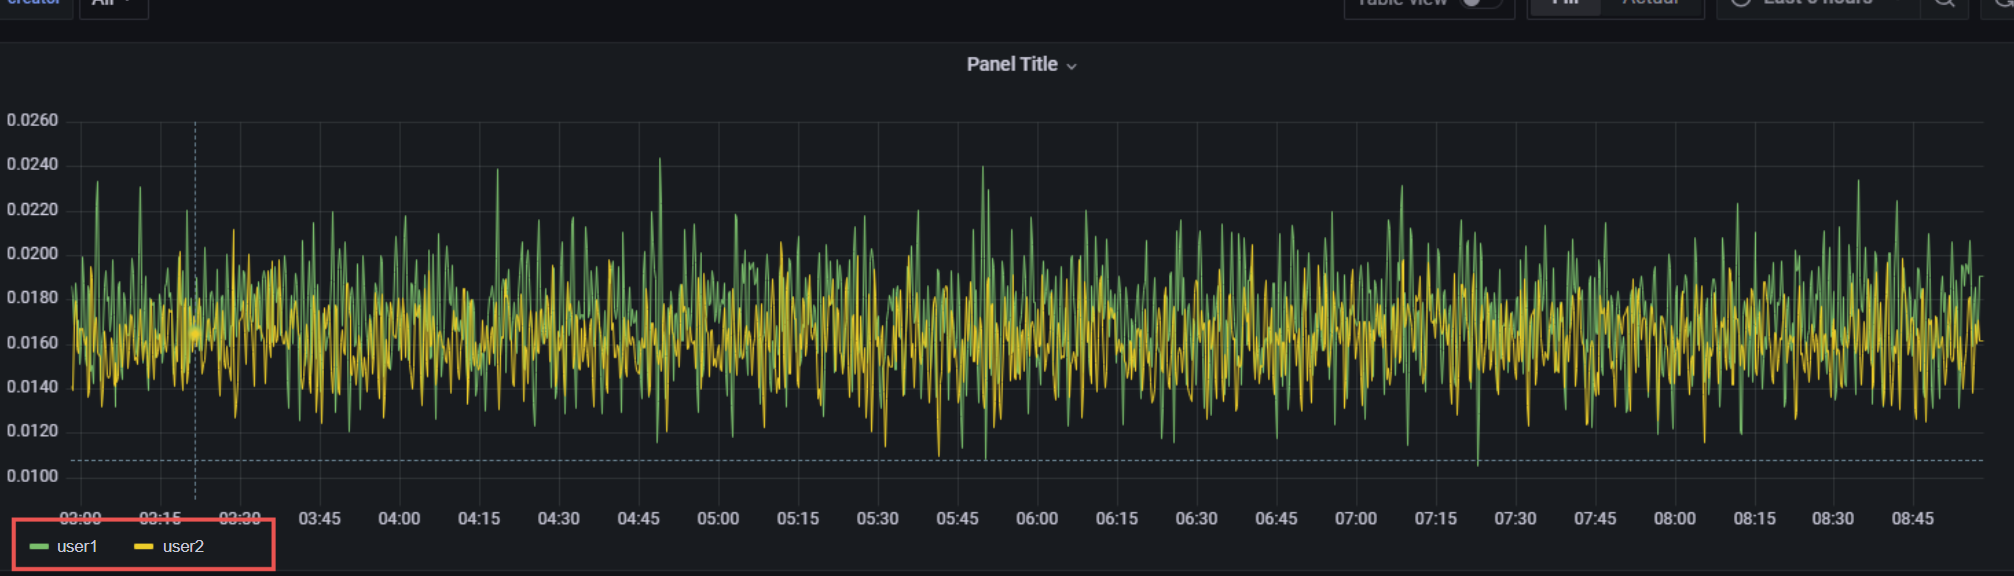Click the green user1 series color swatch
2014x576 pixels.
point(40,547)
